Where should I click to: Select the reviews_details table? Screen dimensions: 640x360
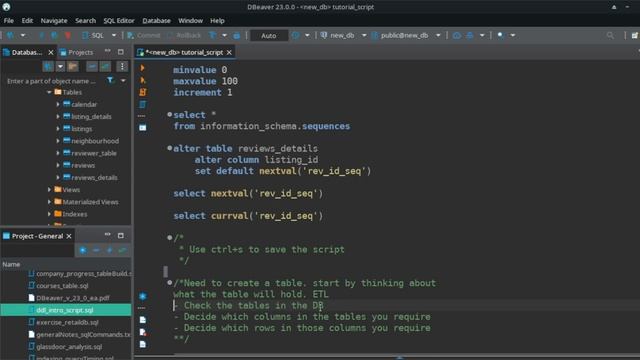click(90, 178)
